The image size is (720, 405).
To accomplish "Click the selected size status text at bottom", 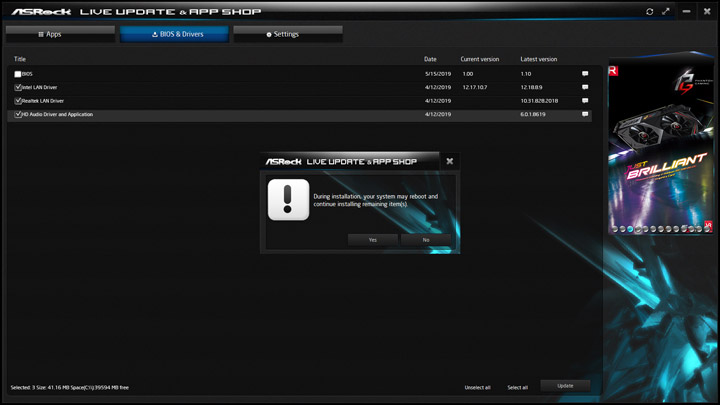I will click(69, 388).
